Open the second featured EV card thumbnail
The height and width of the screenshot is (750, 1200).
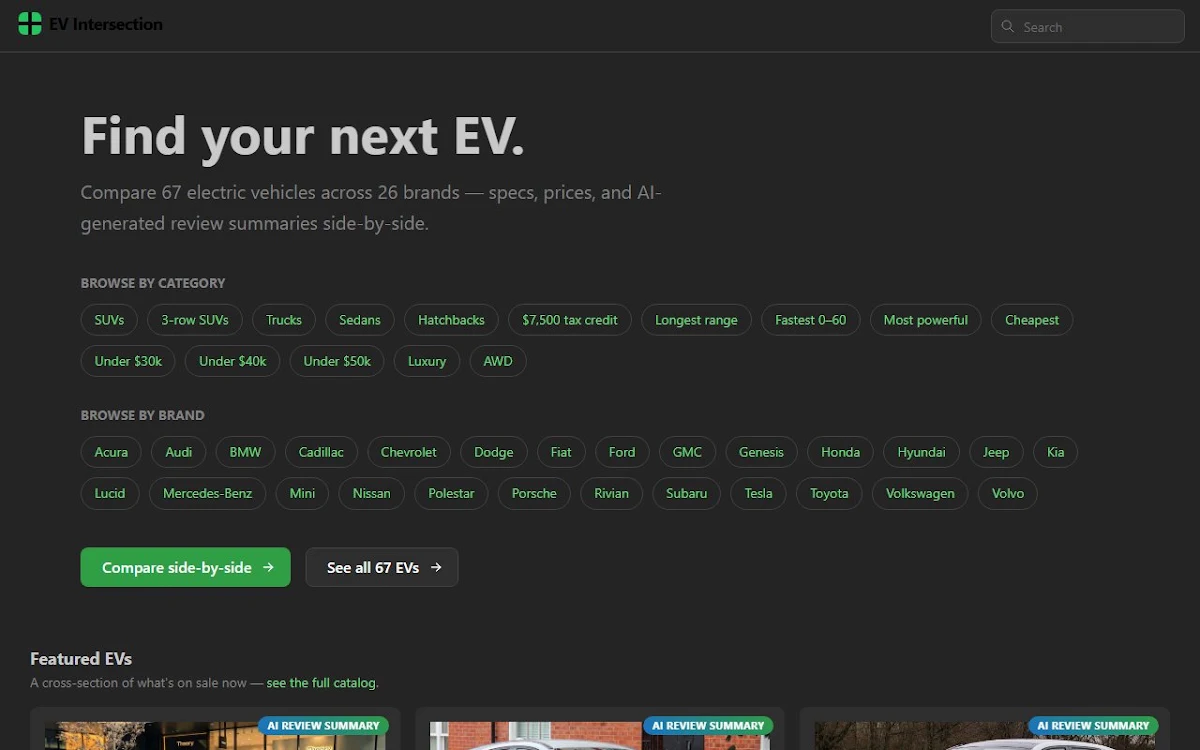(600, 736)
